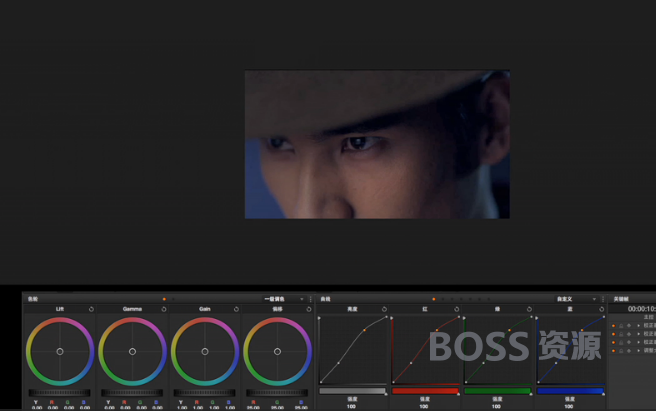Click the lock icon in the 调整 keyframe row
Image resolution: width=656 pixels, height=411 pixels.
(x=621, y=351)
